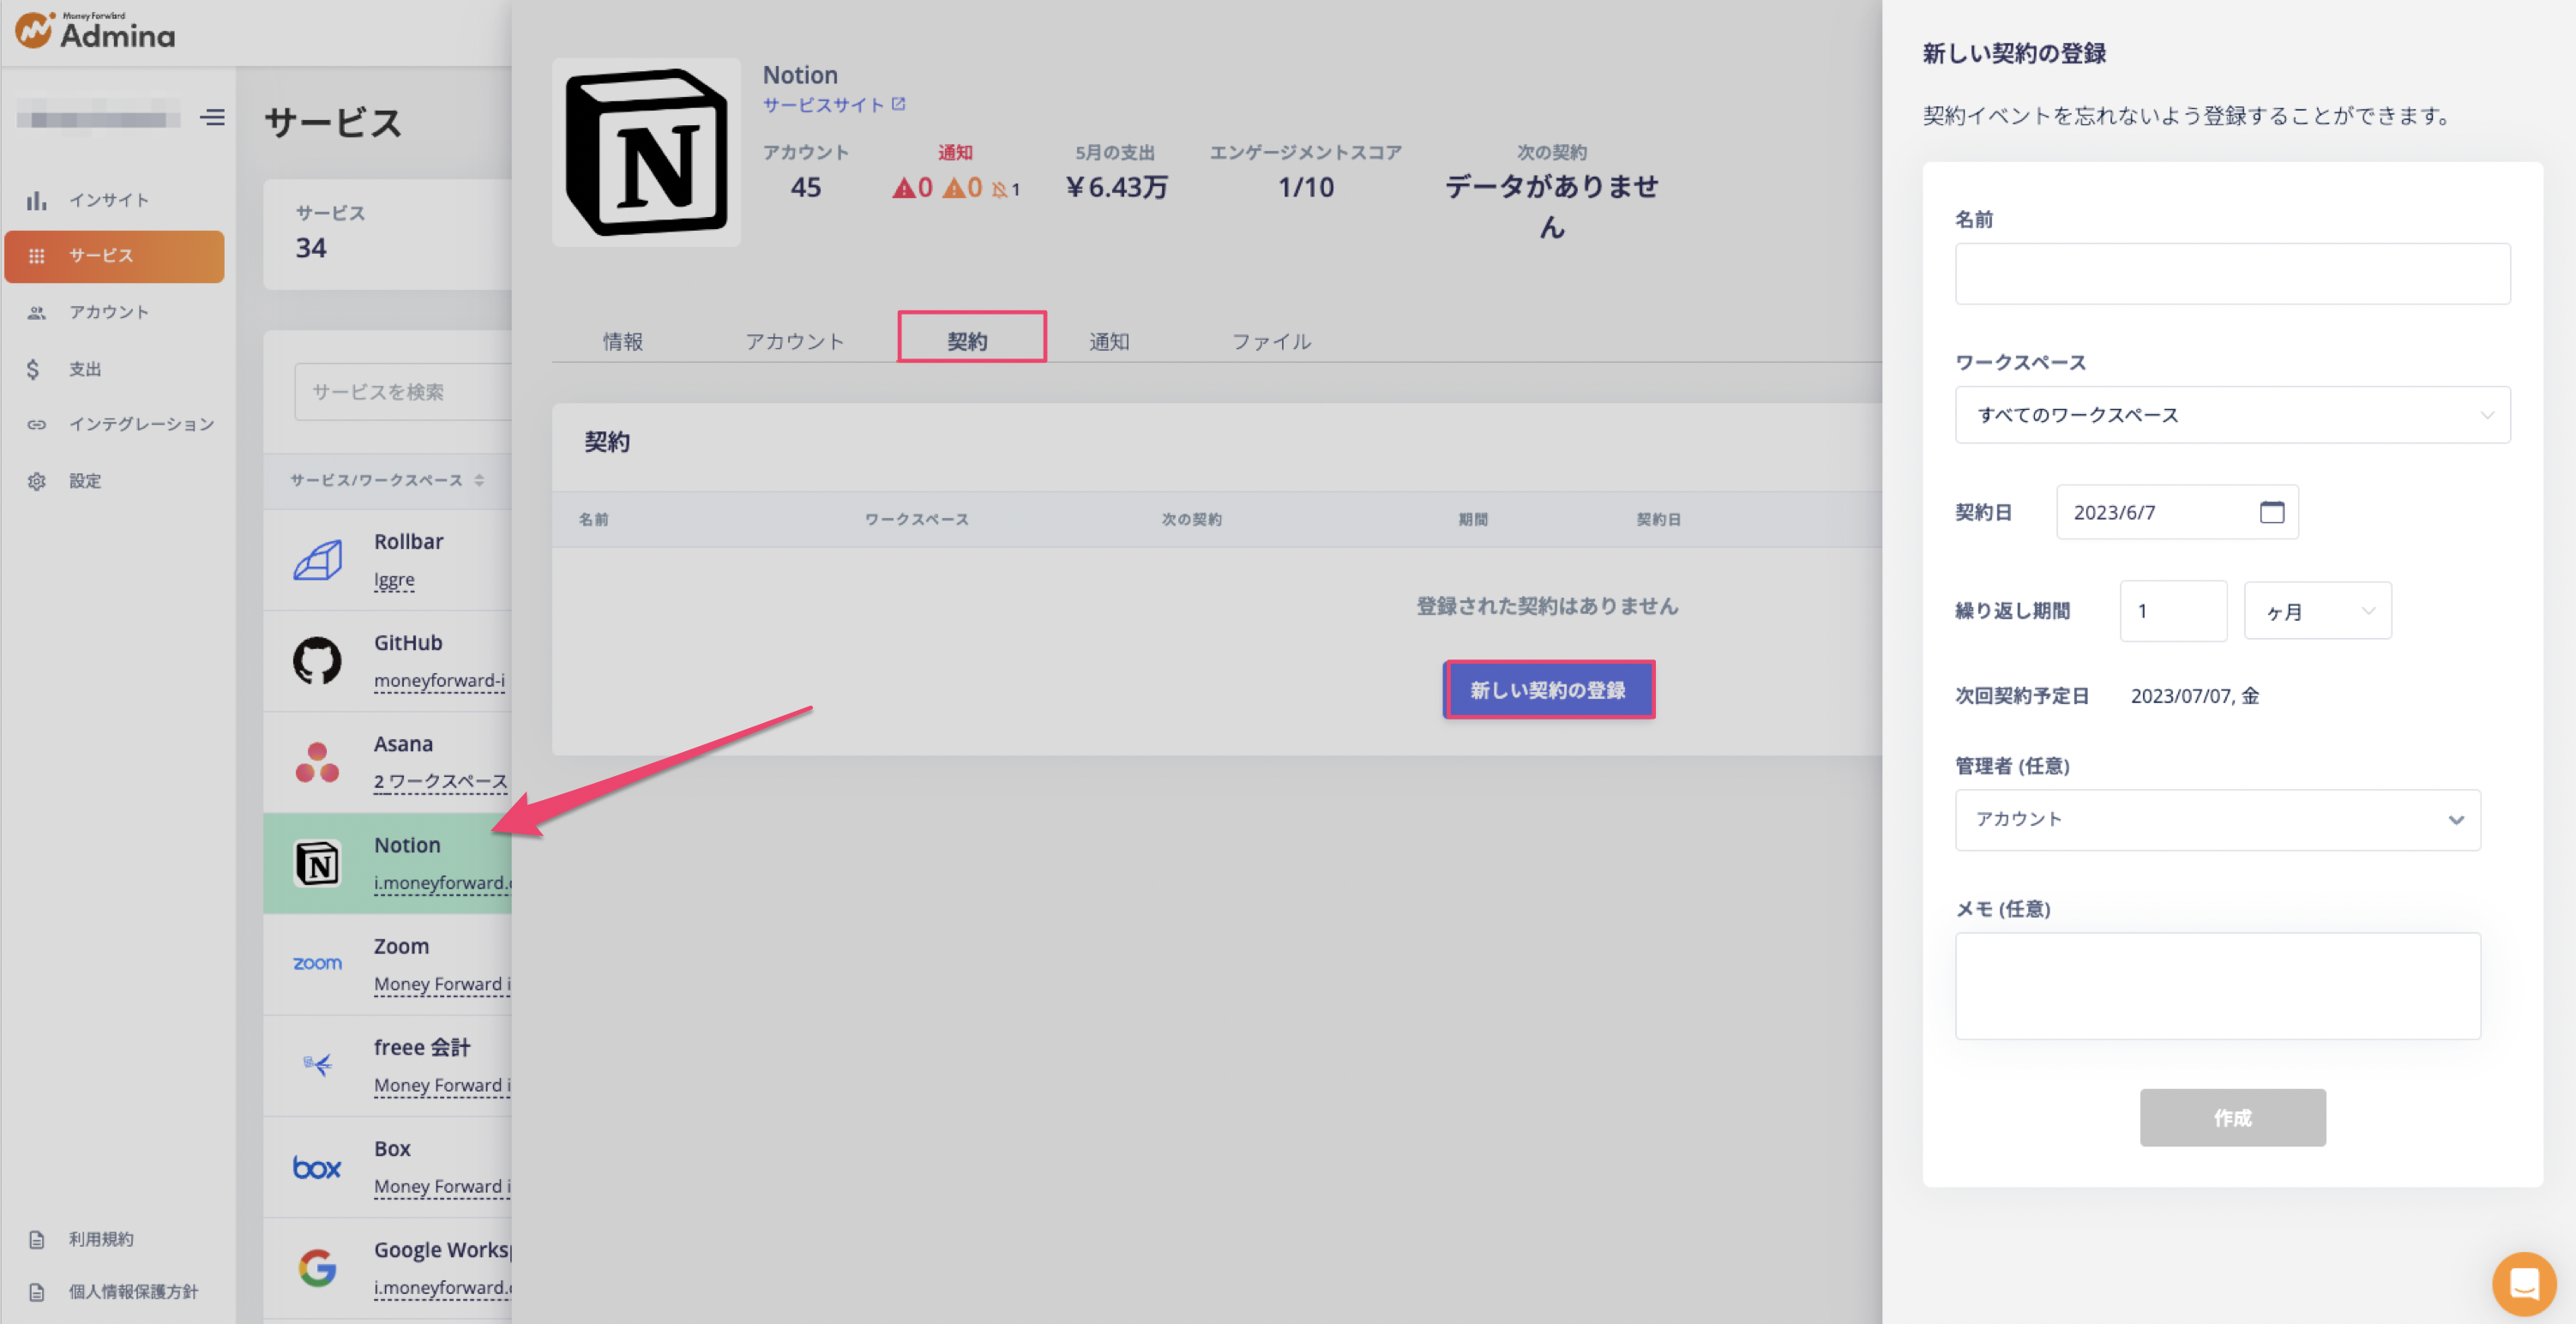
Task: Collapse sidebar with hamburger menu icon
Action: (212, 118)
